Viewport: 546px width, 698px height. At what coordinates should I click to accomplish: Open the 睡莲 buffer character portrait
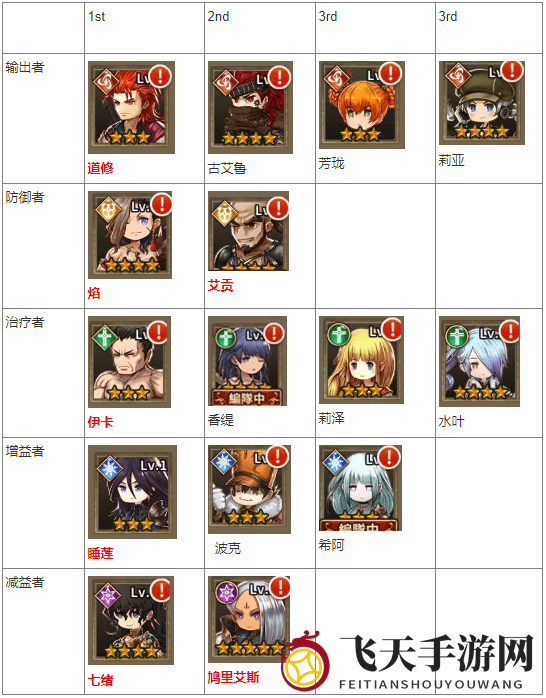coord(132,492)
